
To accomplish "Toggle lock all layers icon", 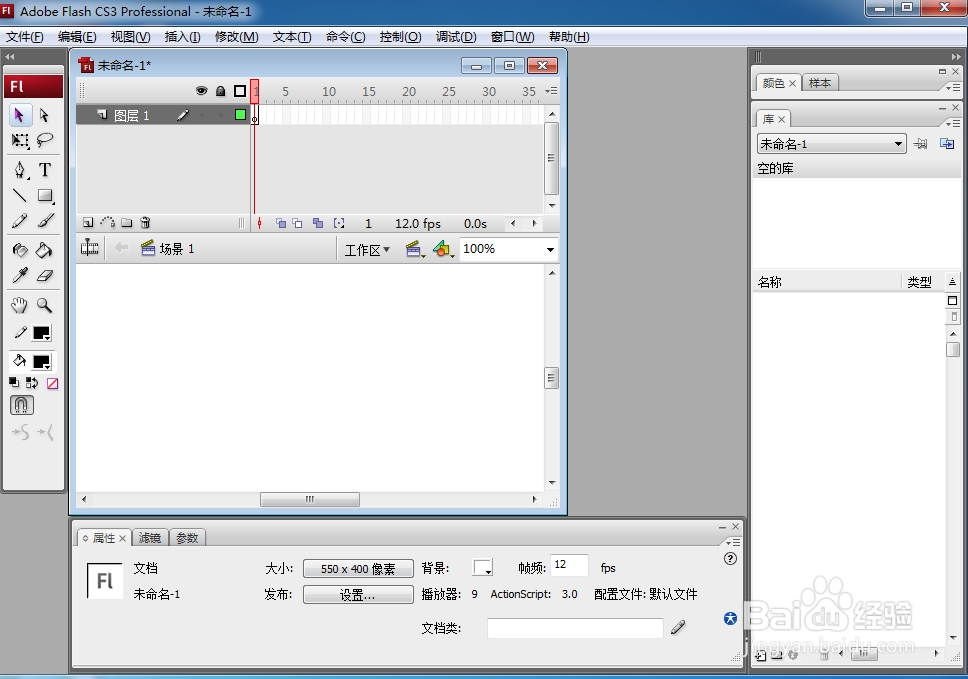I will coord(220,91).
